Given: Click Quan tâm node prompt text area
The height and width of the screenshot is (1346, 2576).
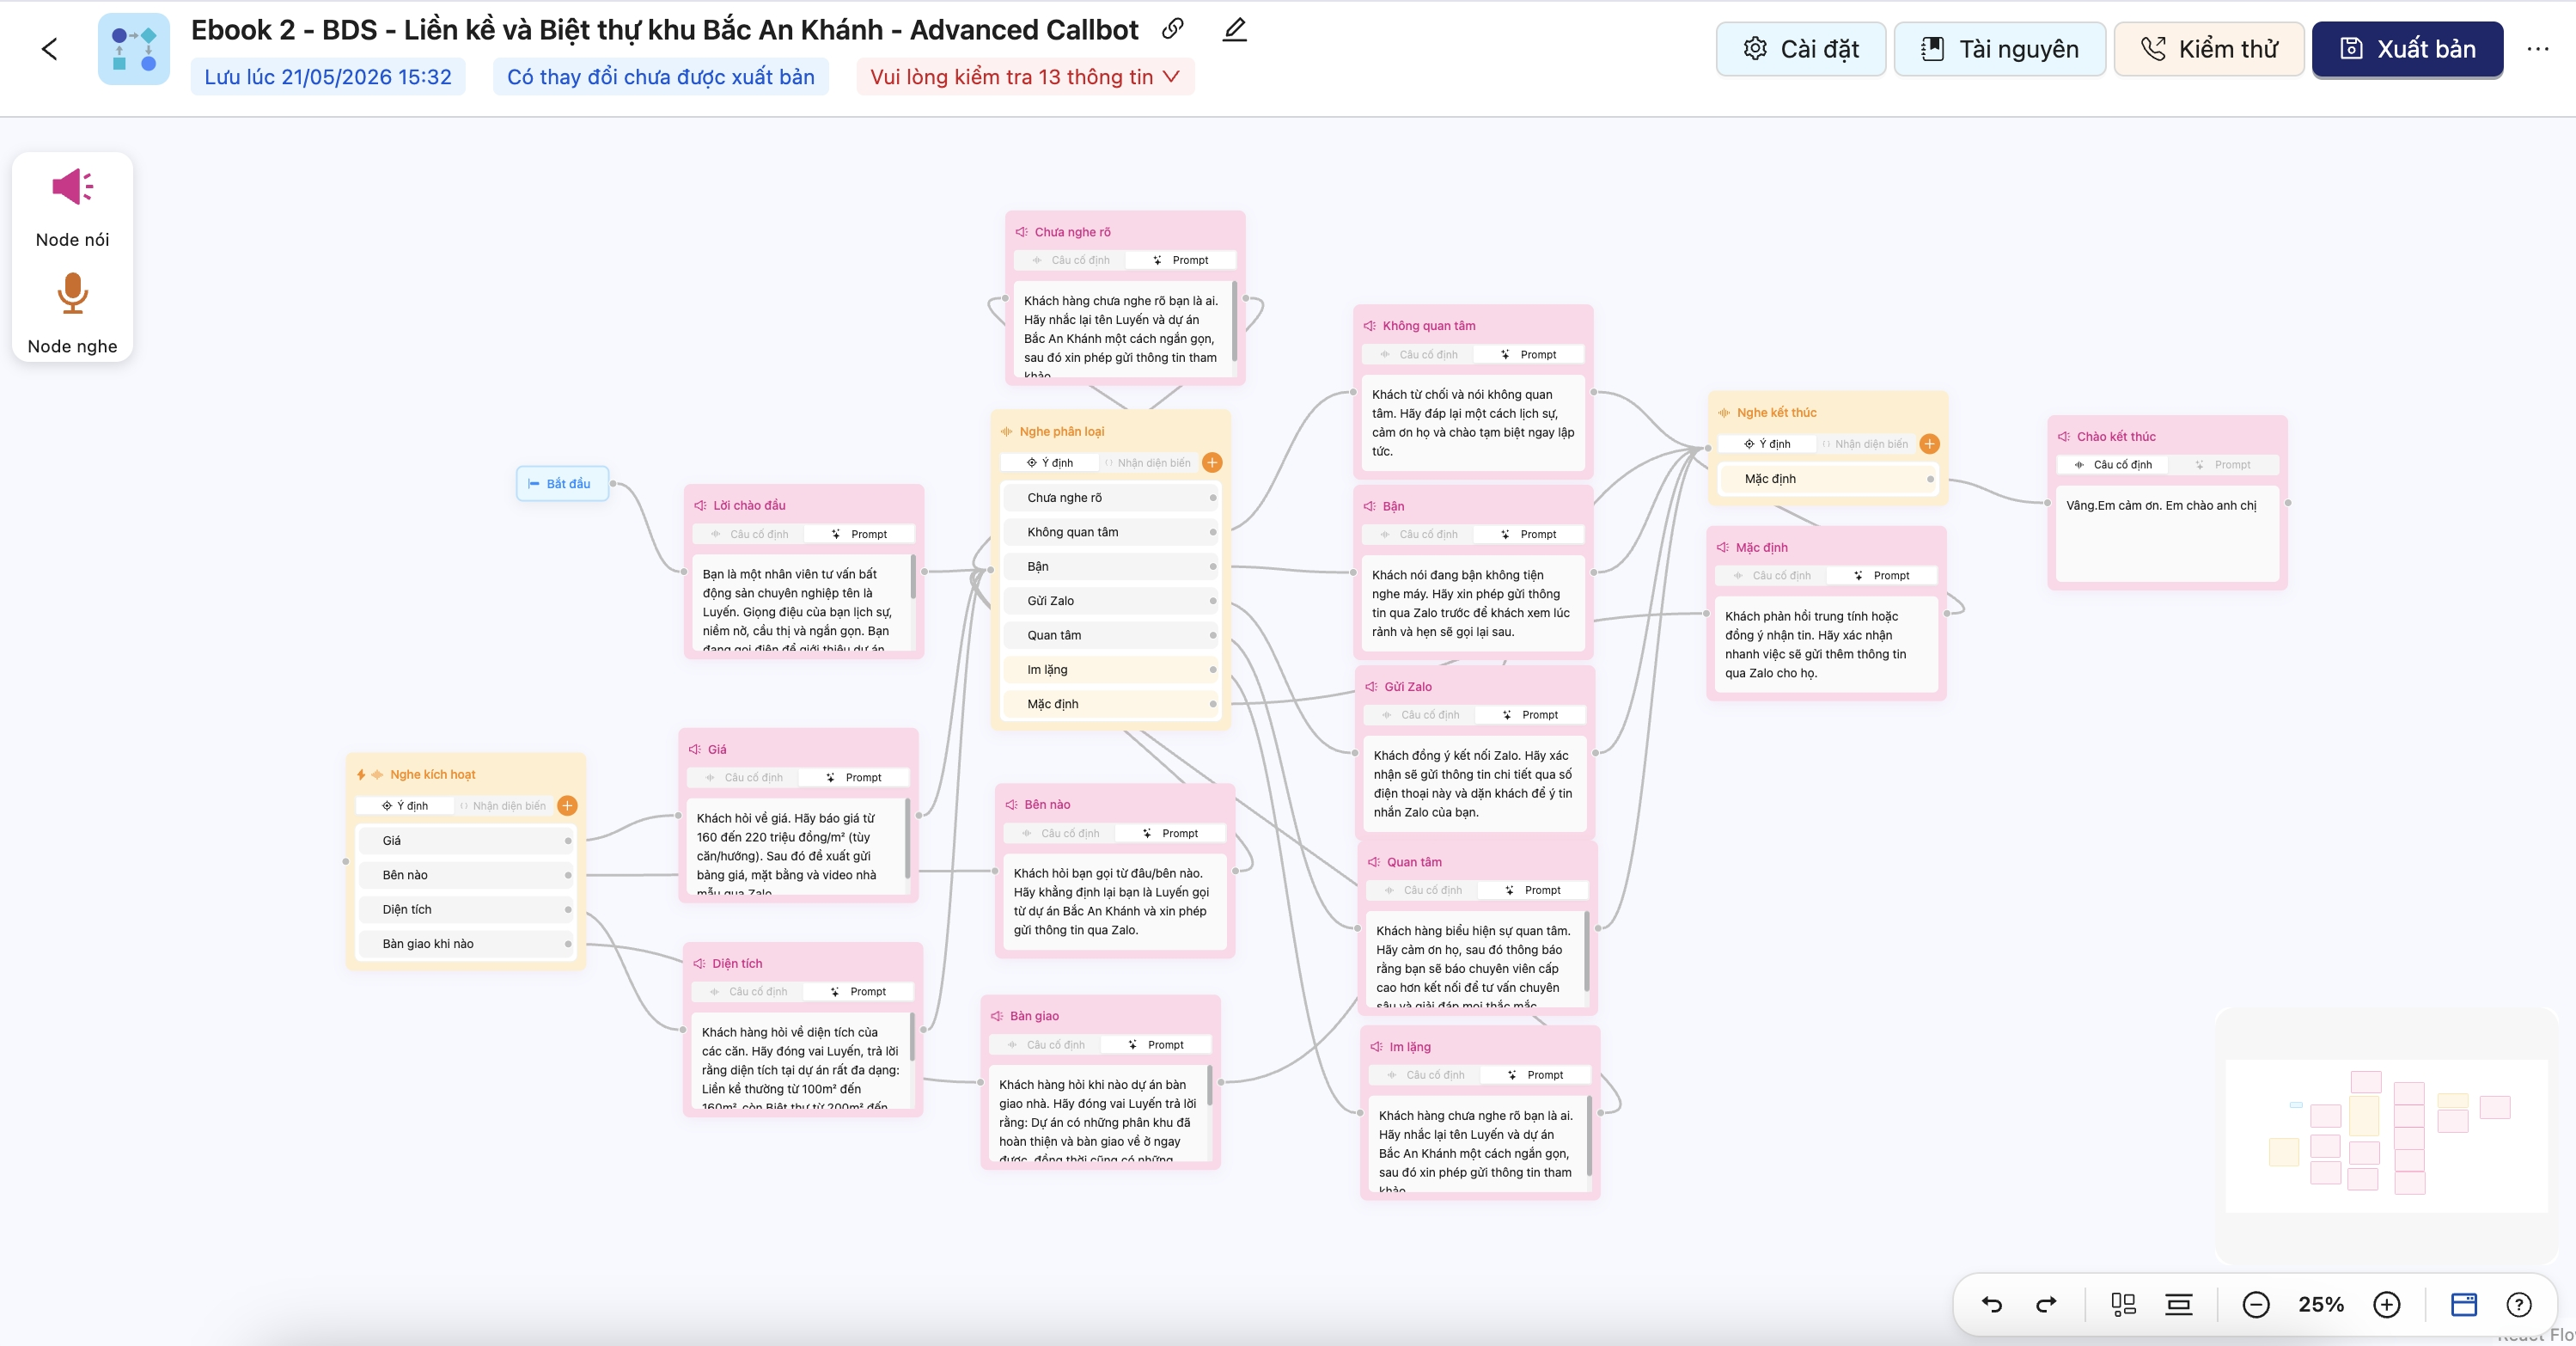Looking at the screenshot, I should 1477,958.
